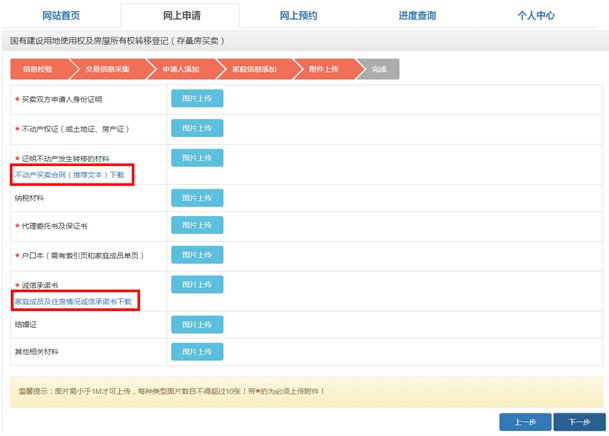Jump to the 交易信息采集 step

108,69
